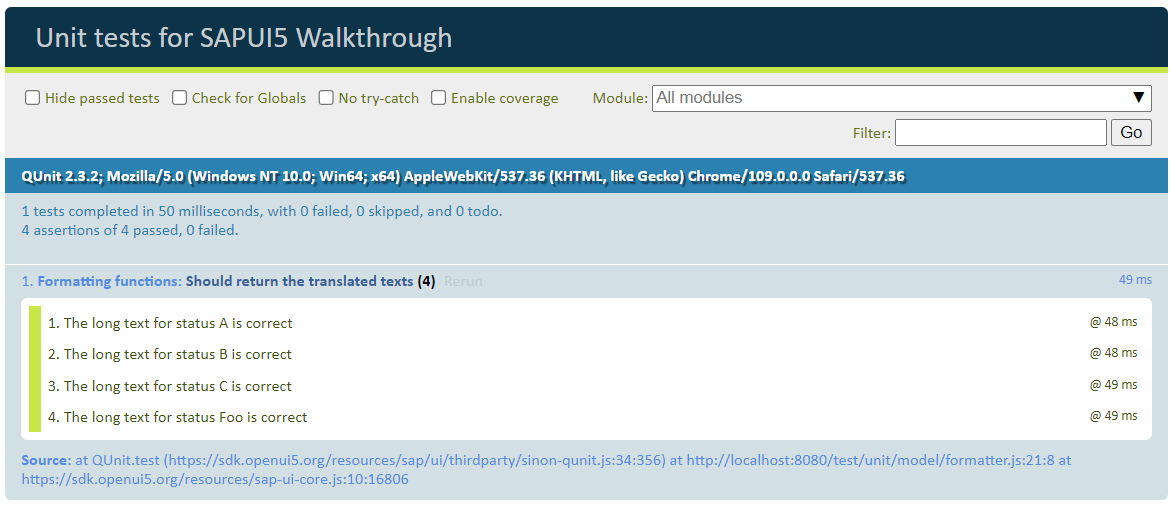Click the Rerun link for the test

(x=463, y=281)
